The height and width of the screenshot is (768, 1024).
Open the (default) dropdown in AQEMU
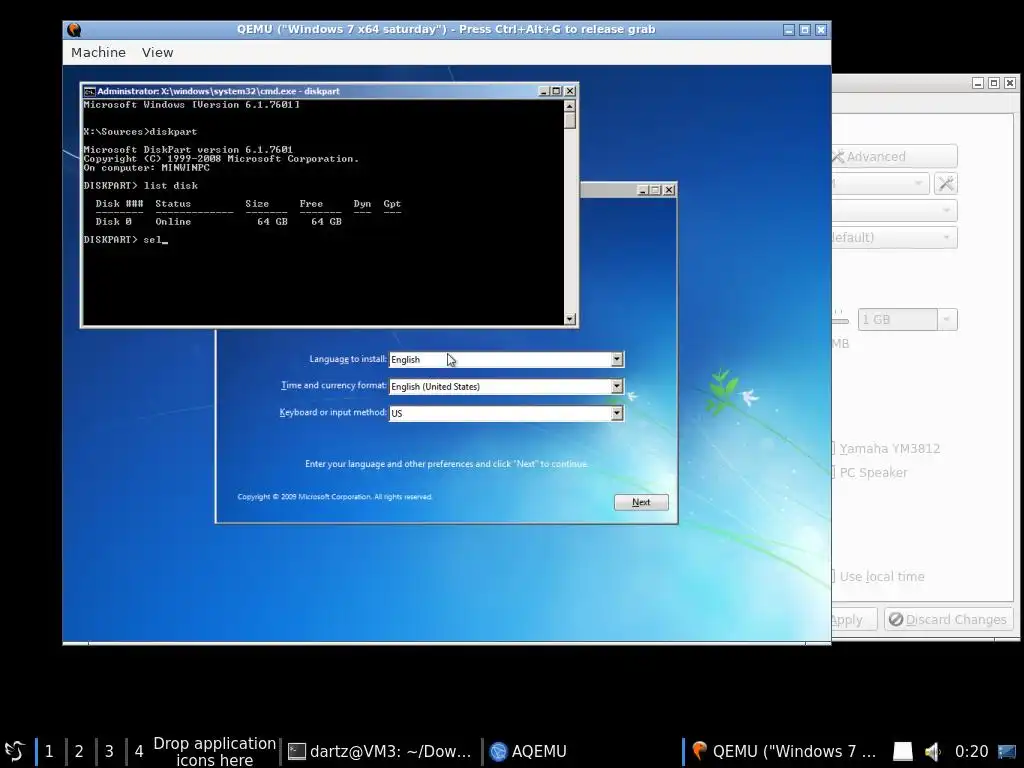tap(894, 237)
